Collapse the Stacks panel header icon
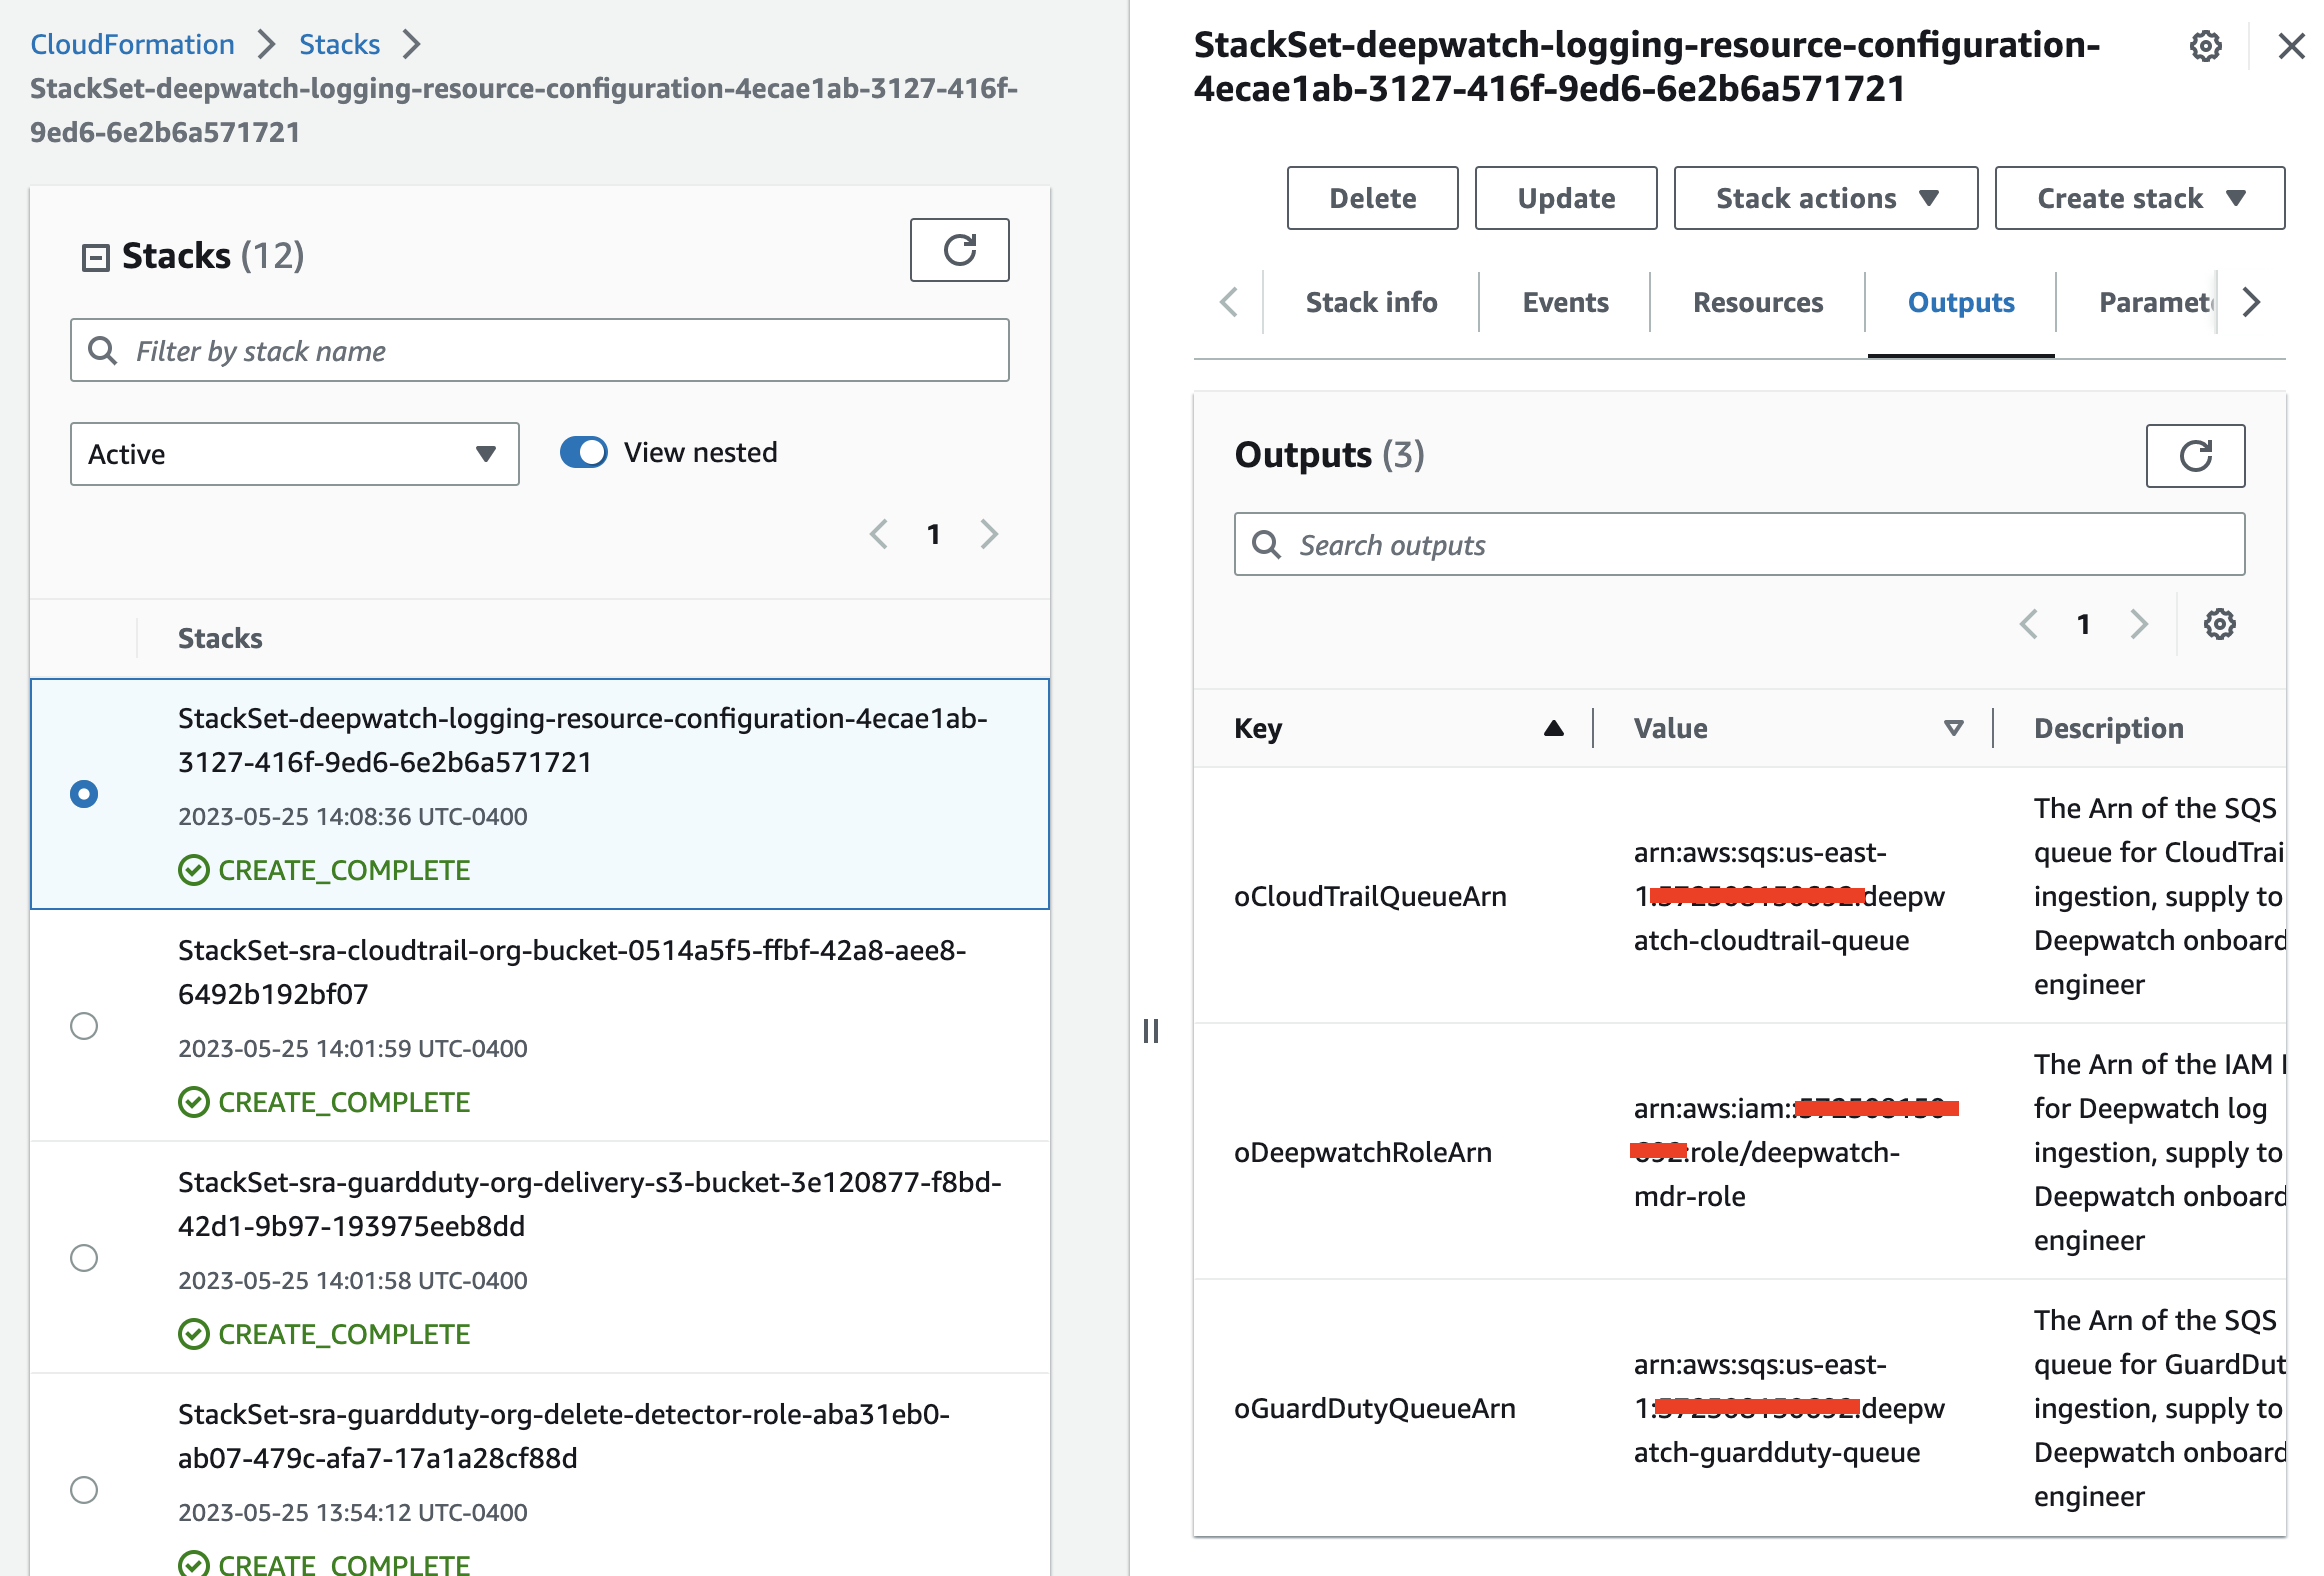The image size is (2324, 1576). [95, 258]
